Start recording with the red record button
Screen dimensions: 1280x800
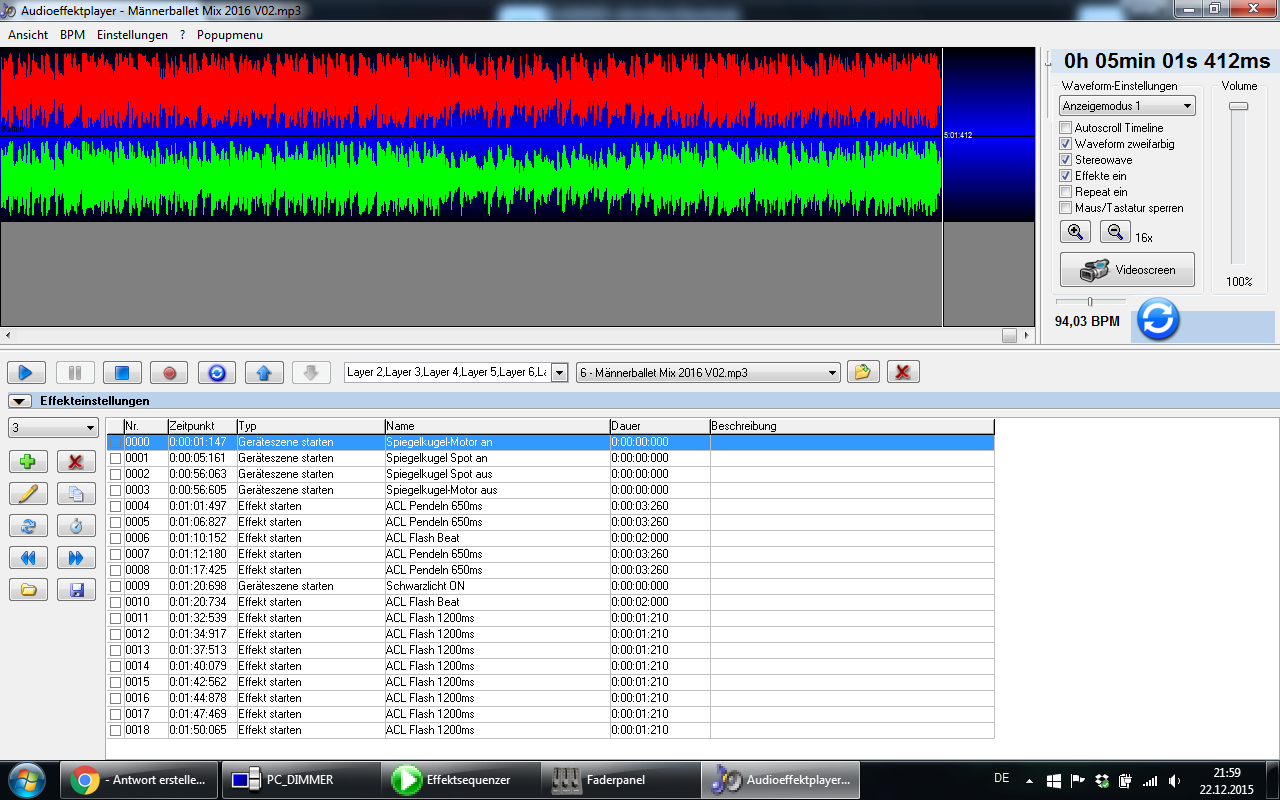tap(168, 371)
